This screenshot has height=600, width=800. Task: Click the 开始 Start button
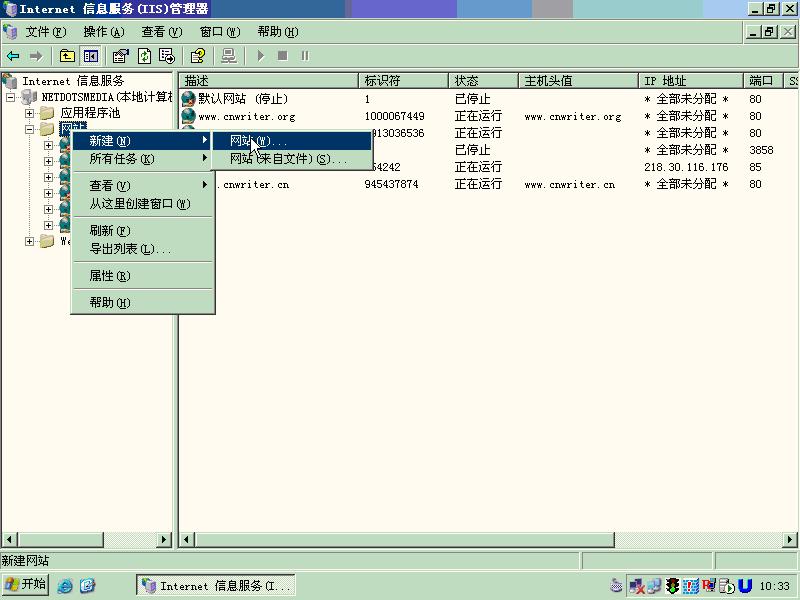(x=26, y=585)
